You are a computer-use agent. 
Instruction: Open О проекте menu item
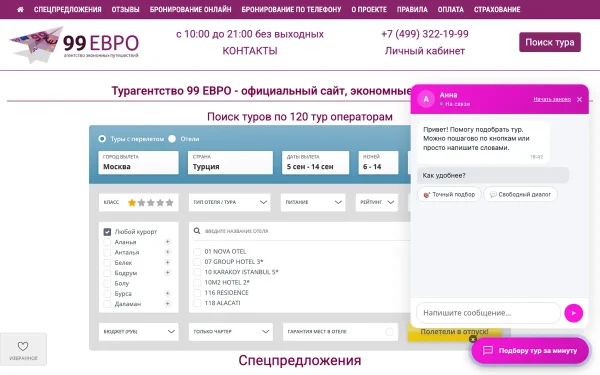pyautogui.click(x=369, y=10)
